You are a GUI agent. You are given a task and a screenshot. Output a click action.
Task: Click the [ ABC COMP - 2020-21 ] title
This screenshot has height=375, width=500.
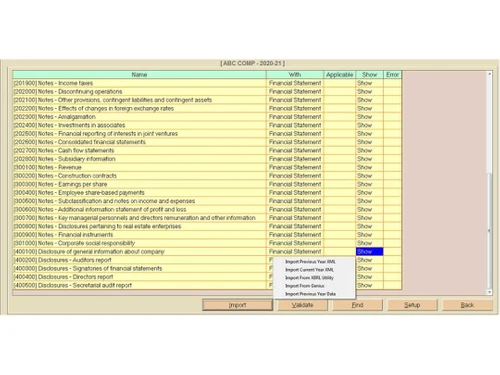(x=252, y=63)
